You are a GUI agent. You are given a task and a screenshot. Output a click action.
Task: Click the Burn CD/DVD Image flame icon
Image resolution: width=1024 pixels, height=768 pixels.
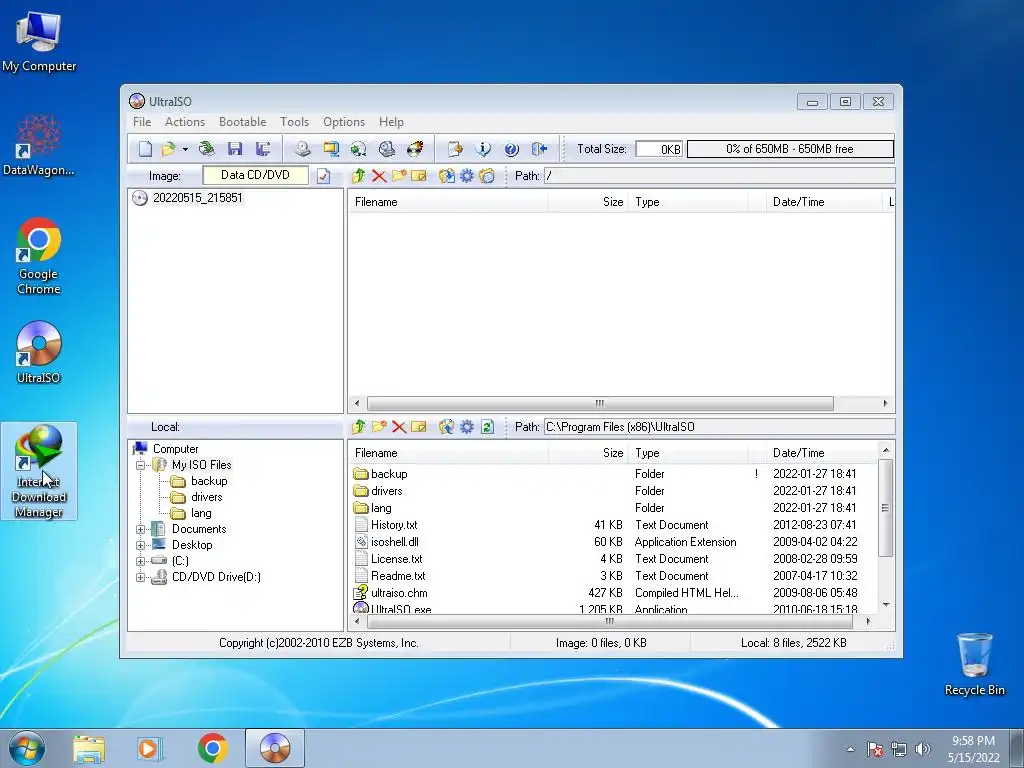[415, 149]
